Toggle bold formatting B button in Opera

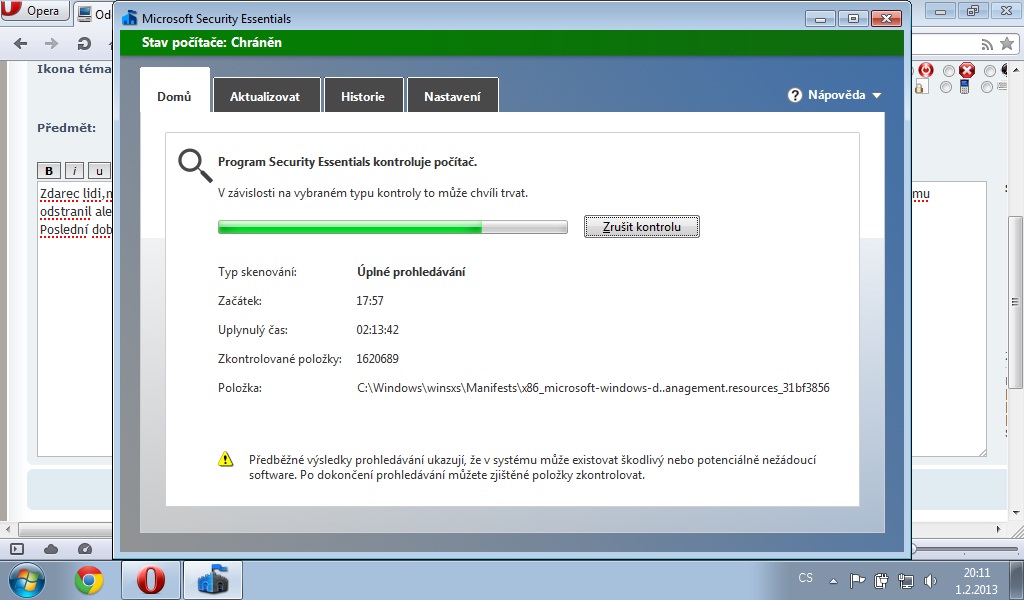pyautogui.click(x=49, y=171)
